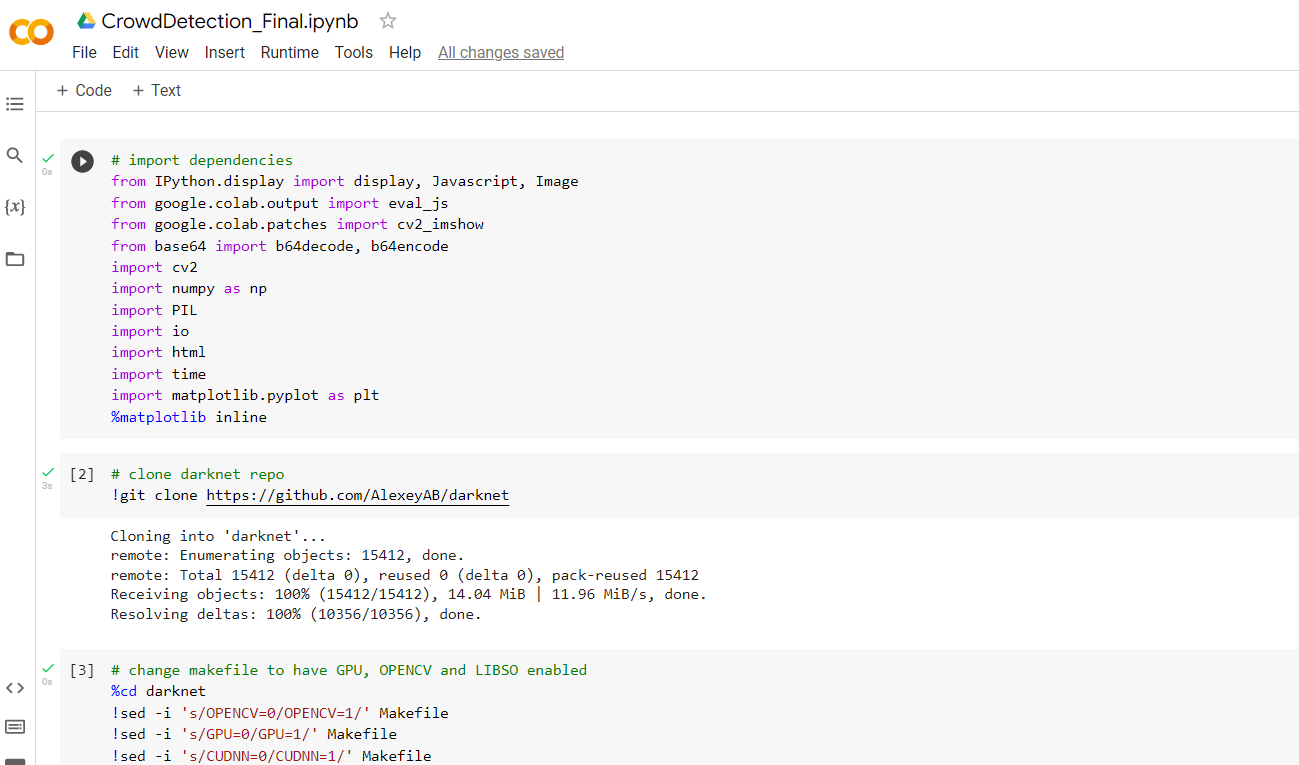Open the darknet GitHub repository link
1299x765 pixels.
pos(357,494)
